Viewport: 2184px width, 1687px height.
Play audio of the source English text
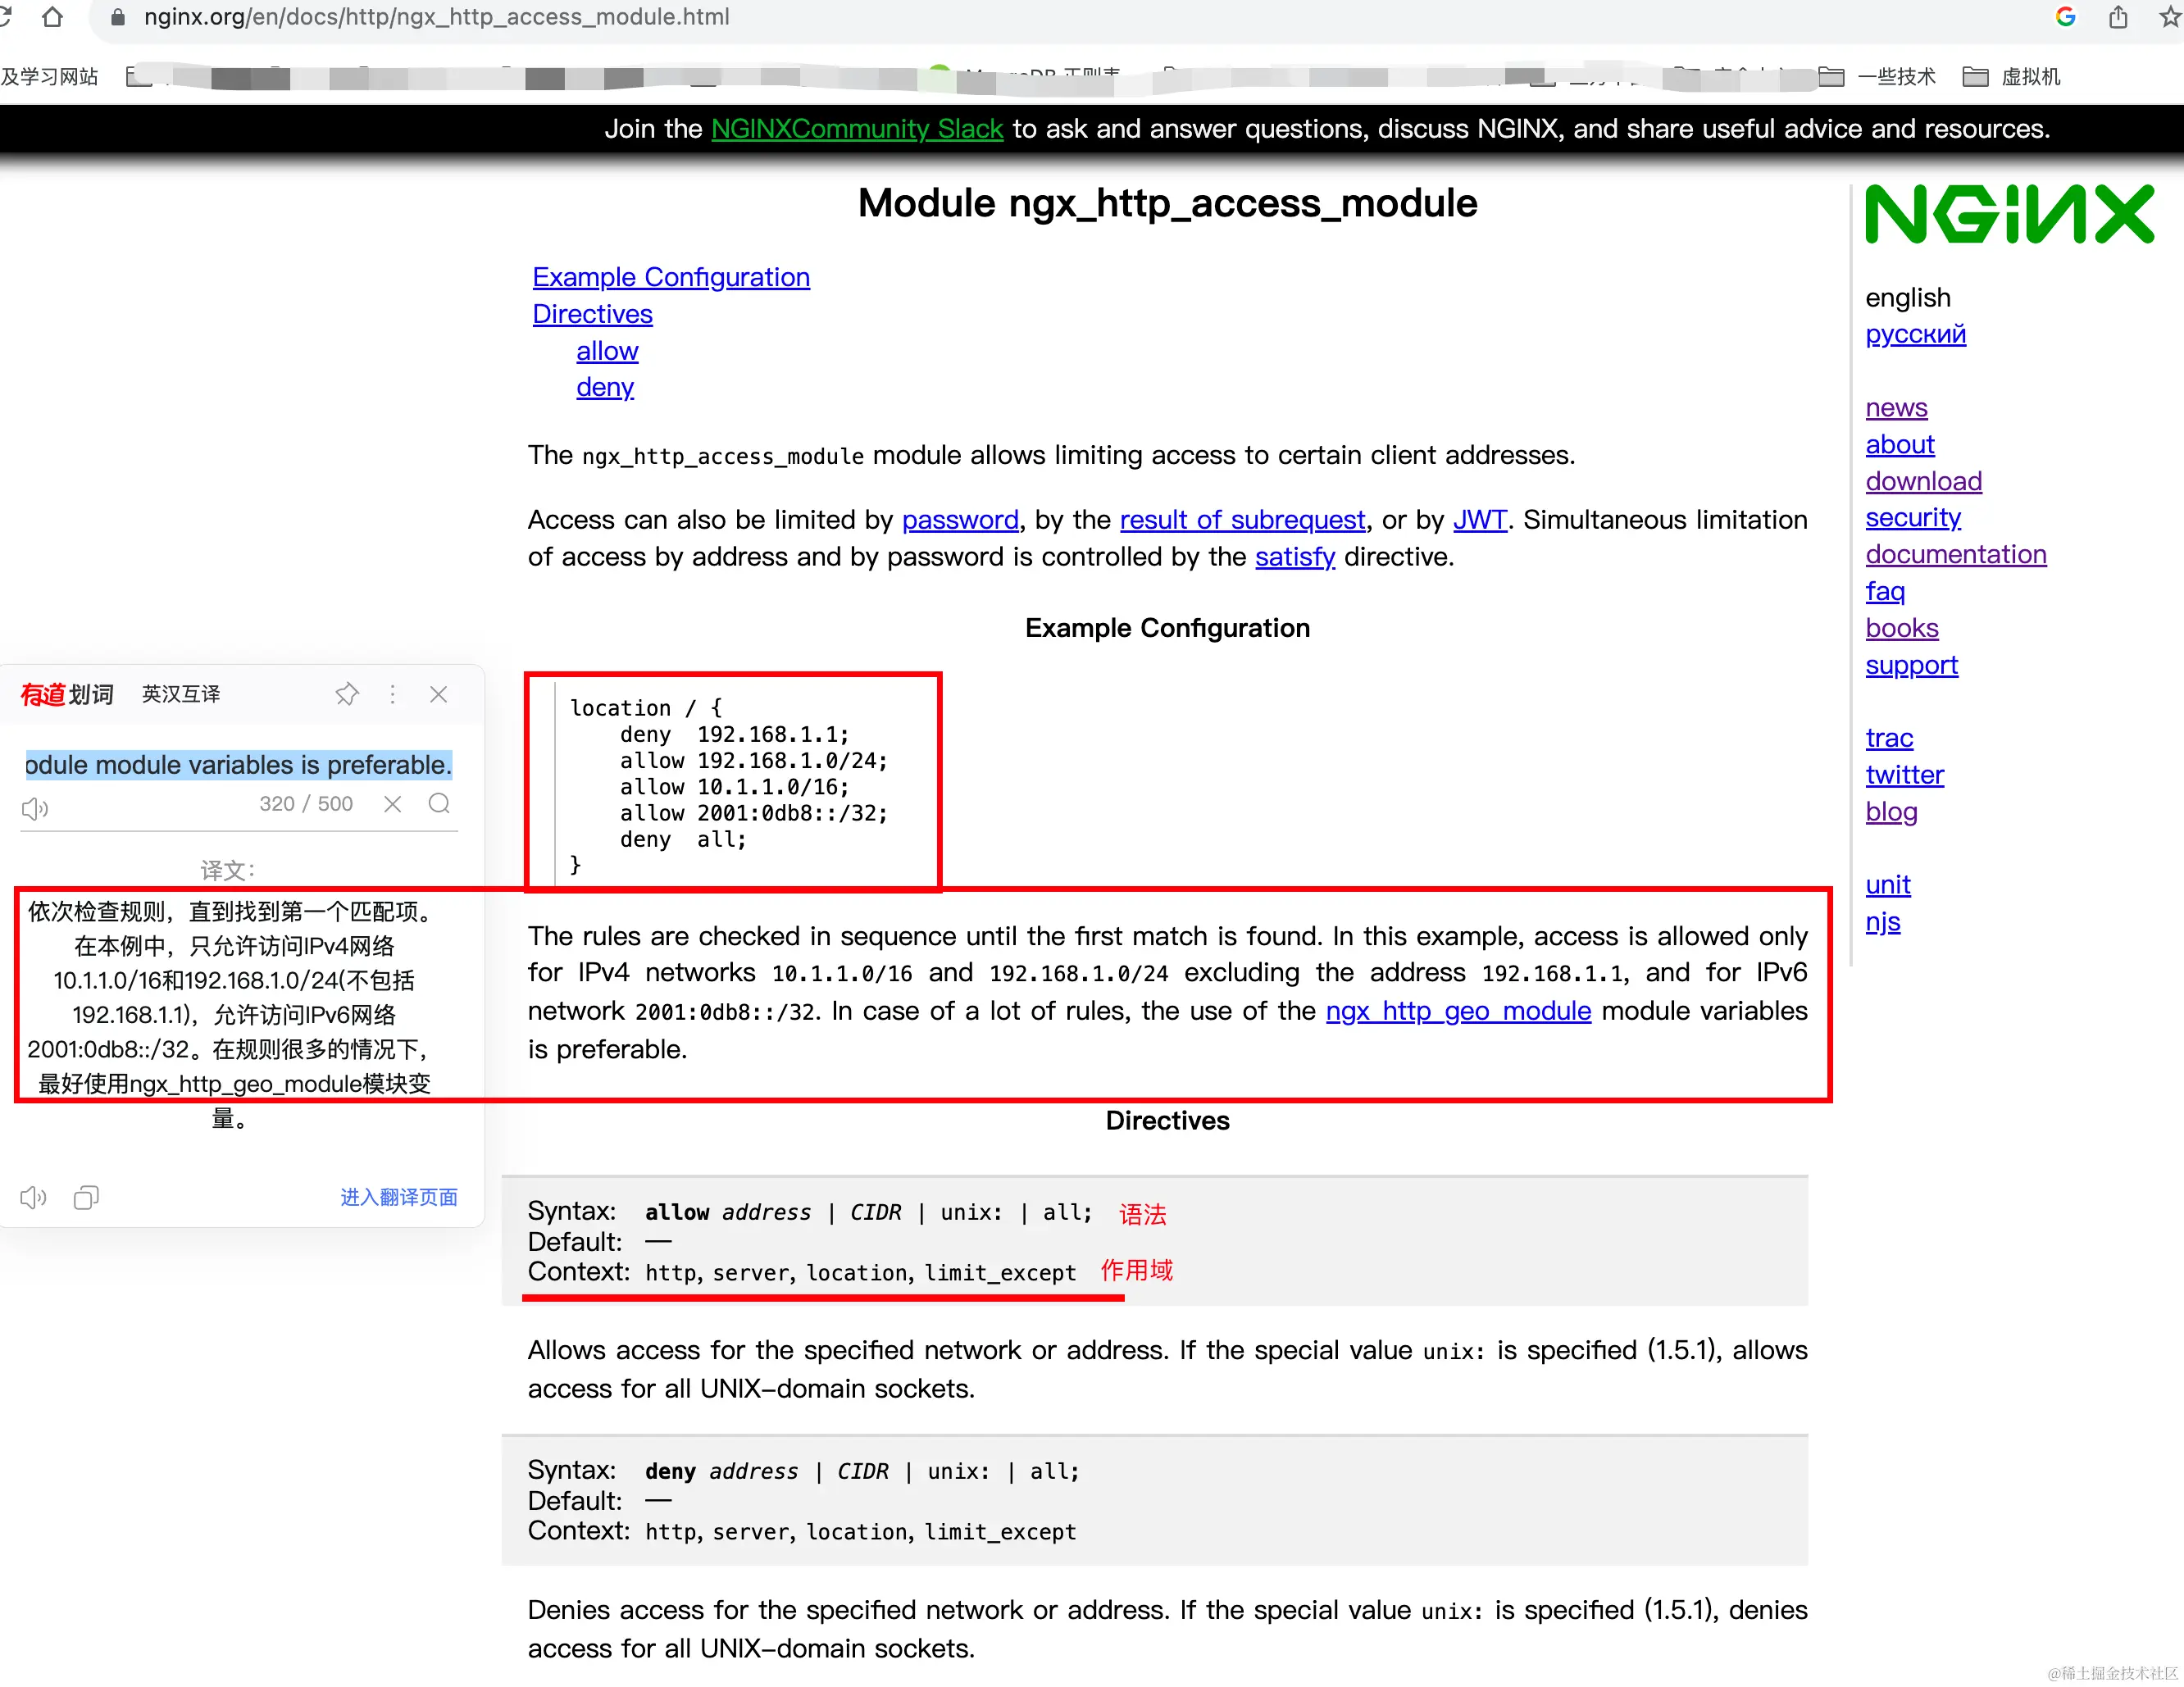click(x=35, y=808)
